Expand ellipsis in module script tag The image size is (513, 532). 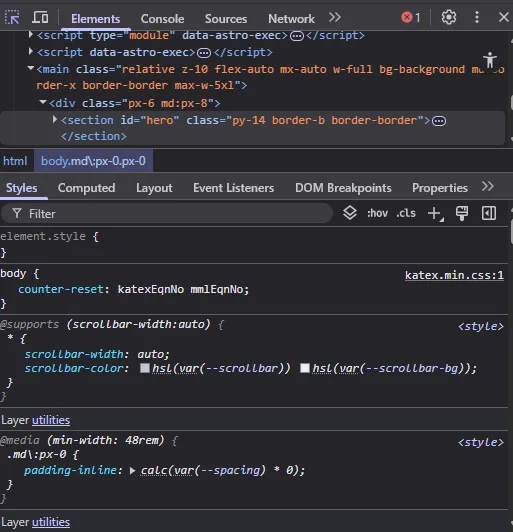point(297,36)
